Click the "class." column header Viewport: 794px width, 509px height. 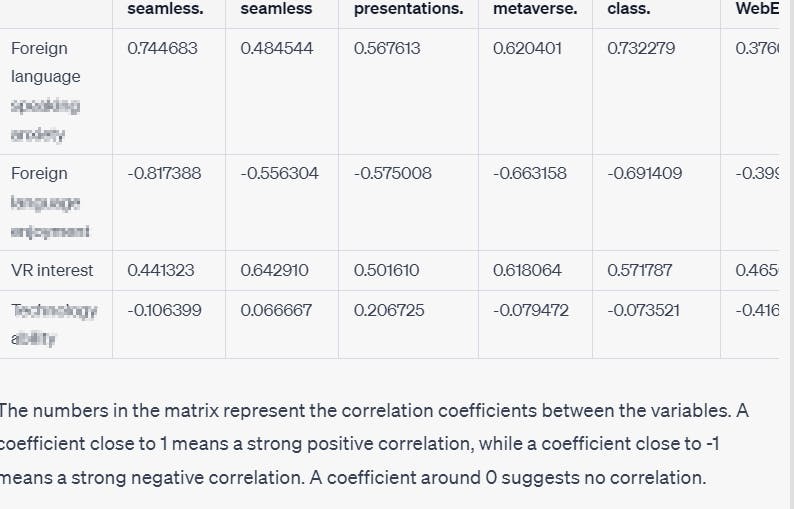tap(628, 9)
